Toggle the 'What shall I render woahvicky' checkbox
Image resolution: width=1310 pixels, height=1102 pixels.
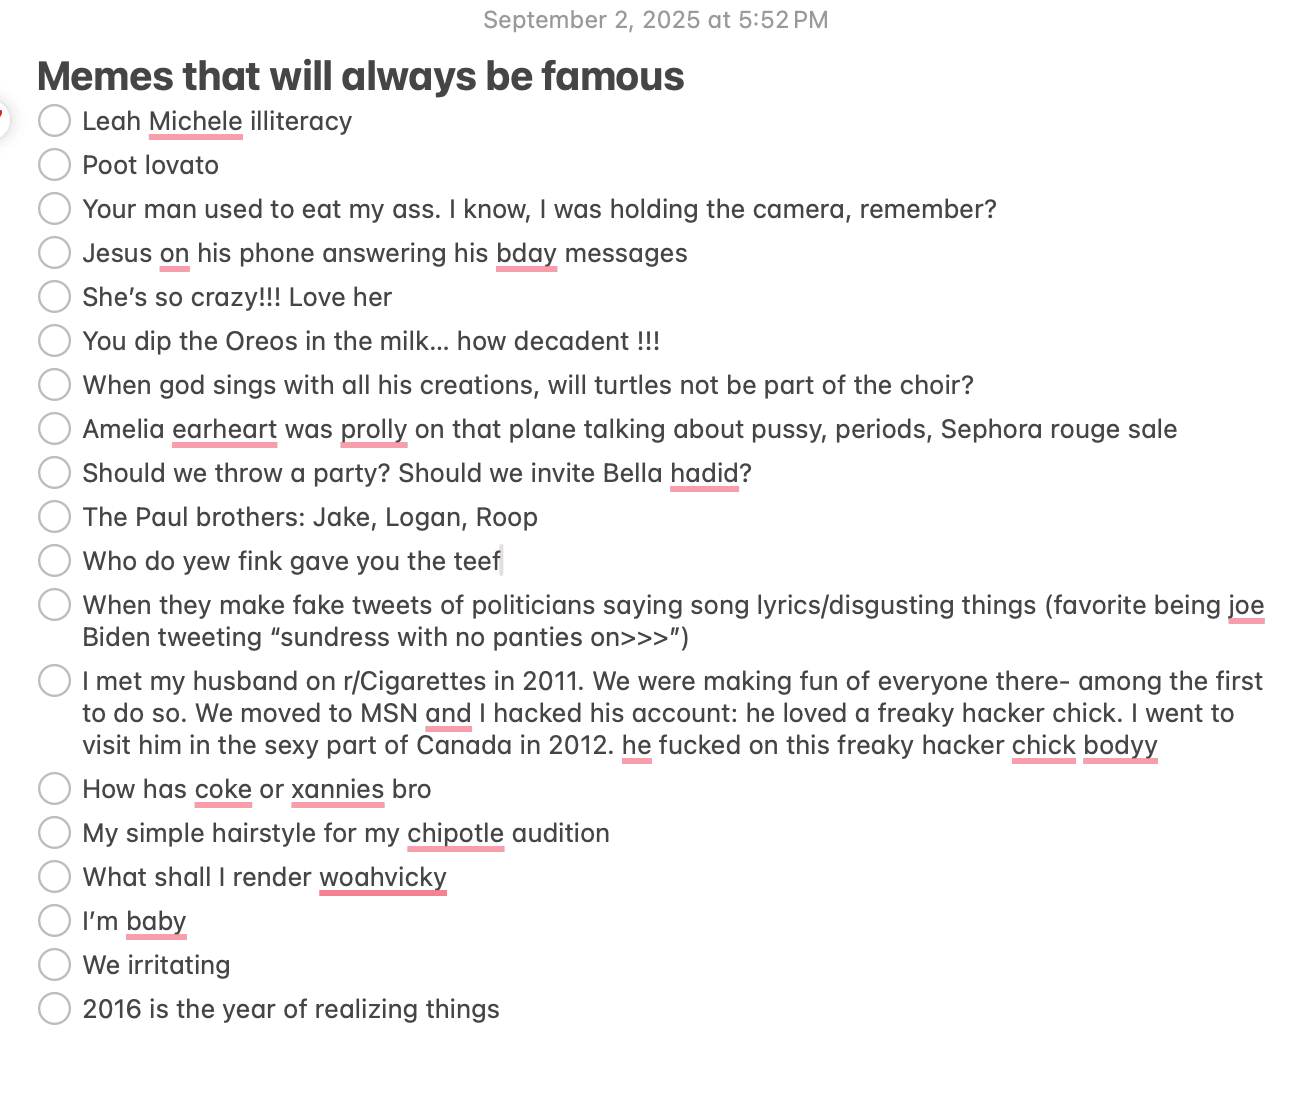[x=54, y=877]
